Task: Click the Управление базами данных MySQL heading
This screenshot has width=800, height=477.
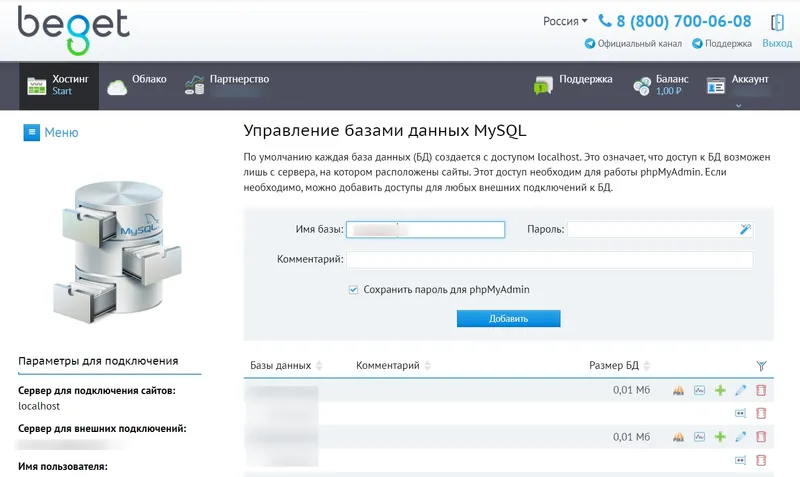Action: point(385,131)
